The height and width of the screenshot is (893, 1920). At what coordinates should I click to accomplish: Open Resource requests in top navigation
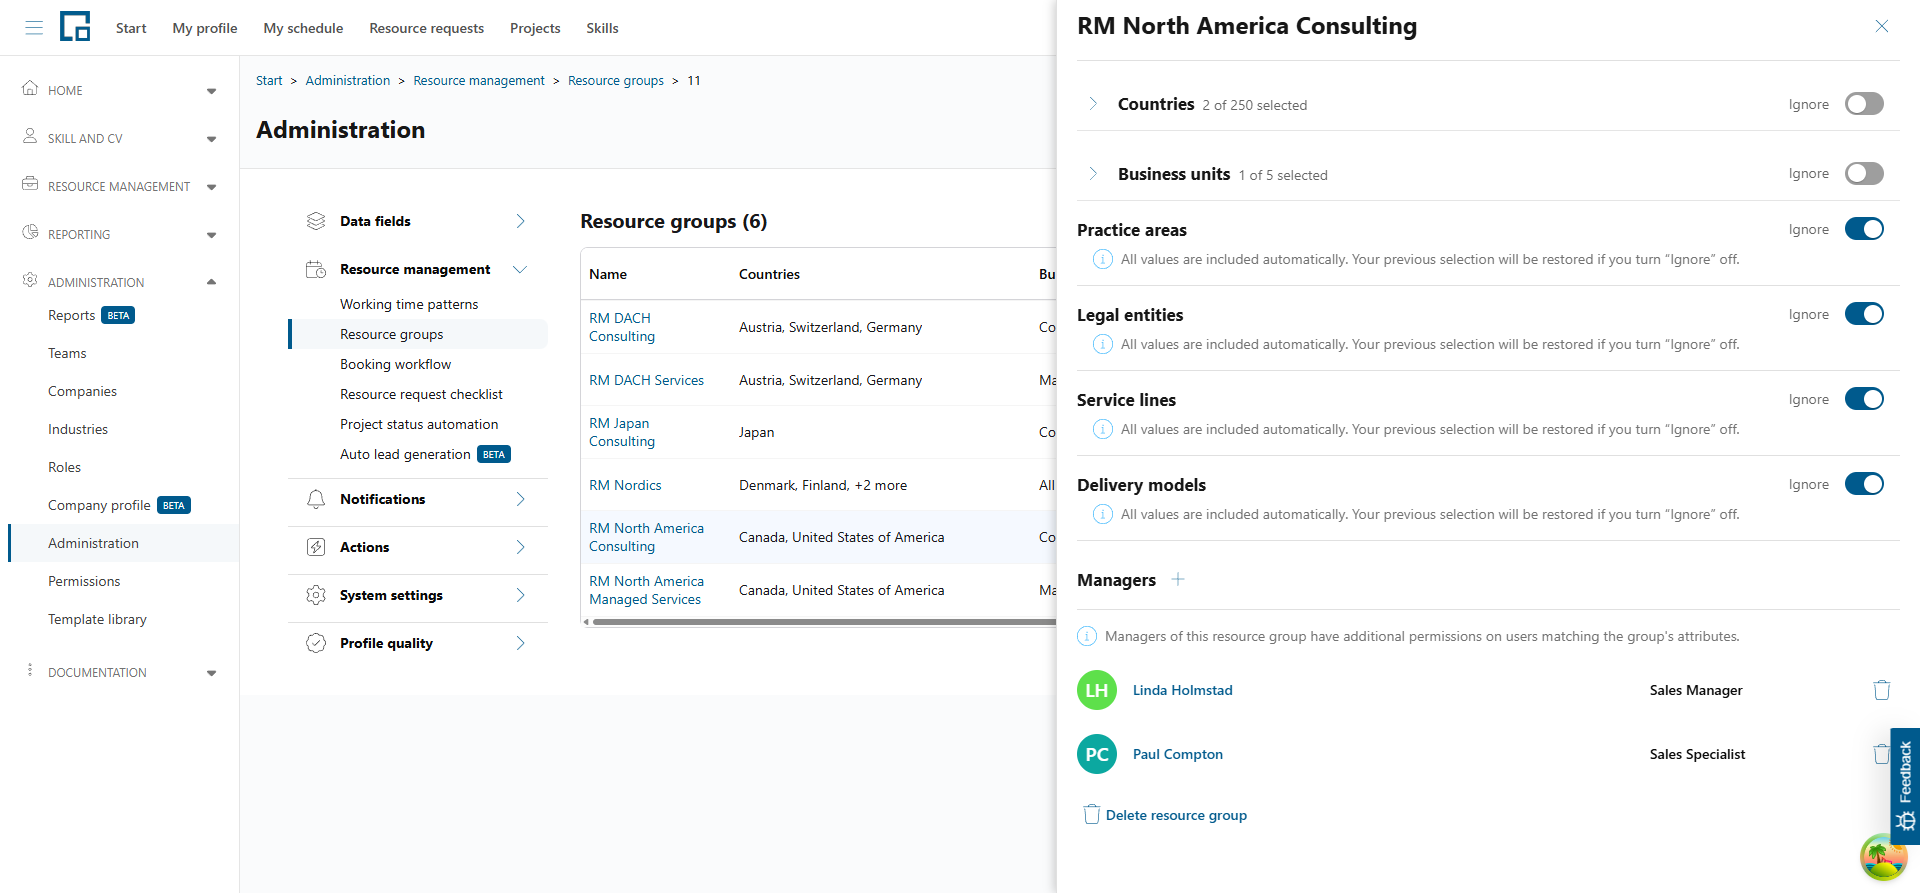click(426, 28)
